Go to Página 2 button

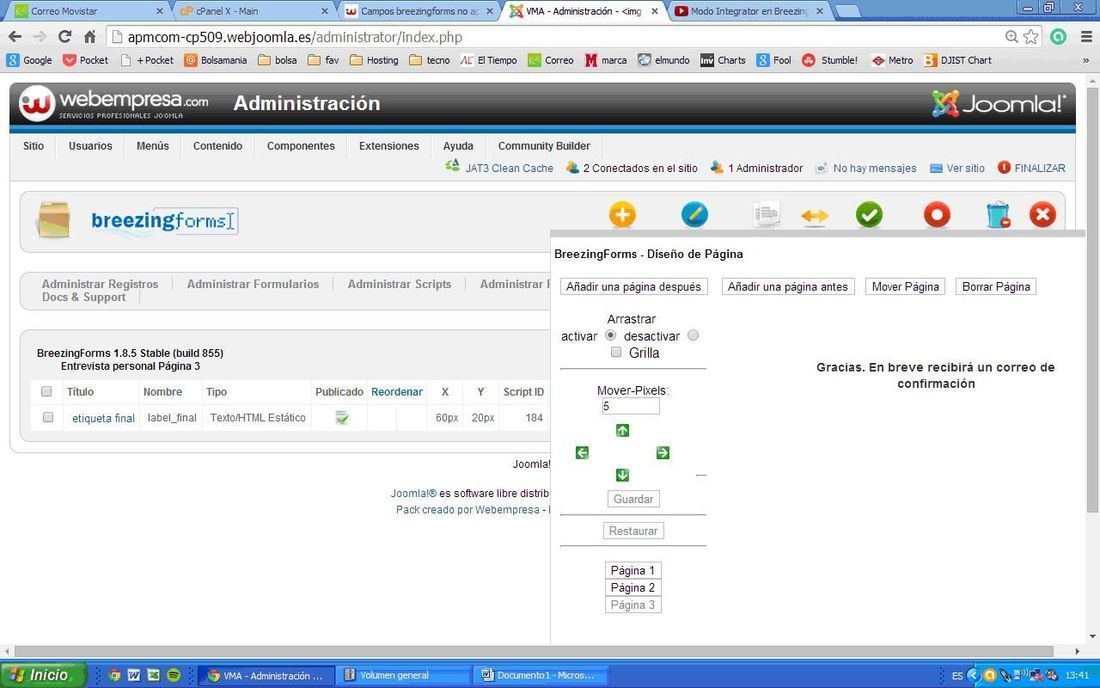pos(633,588)
